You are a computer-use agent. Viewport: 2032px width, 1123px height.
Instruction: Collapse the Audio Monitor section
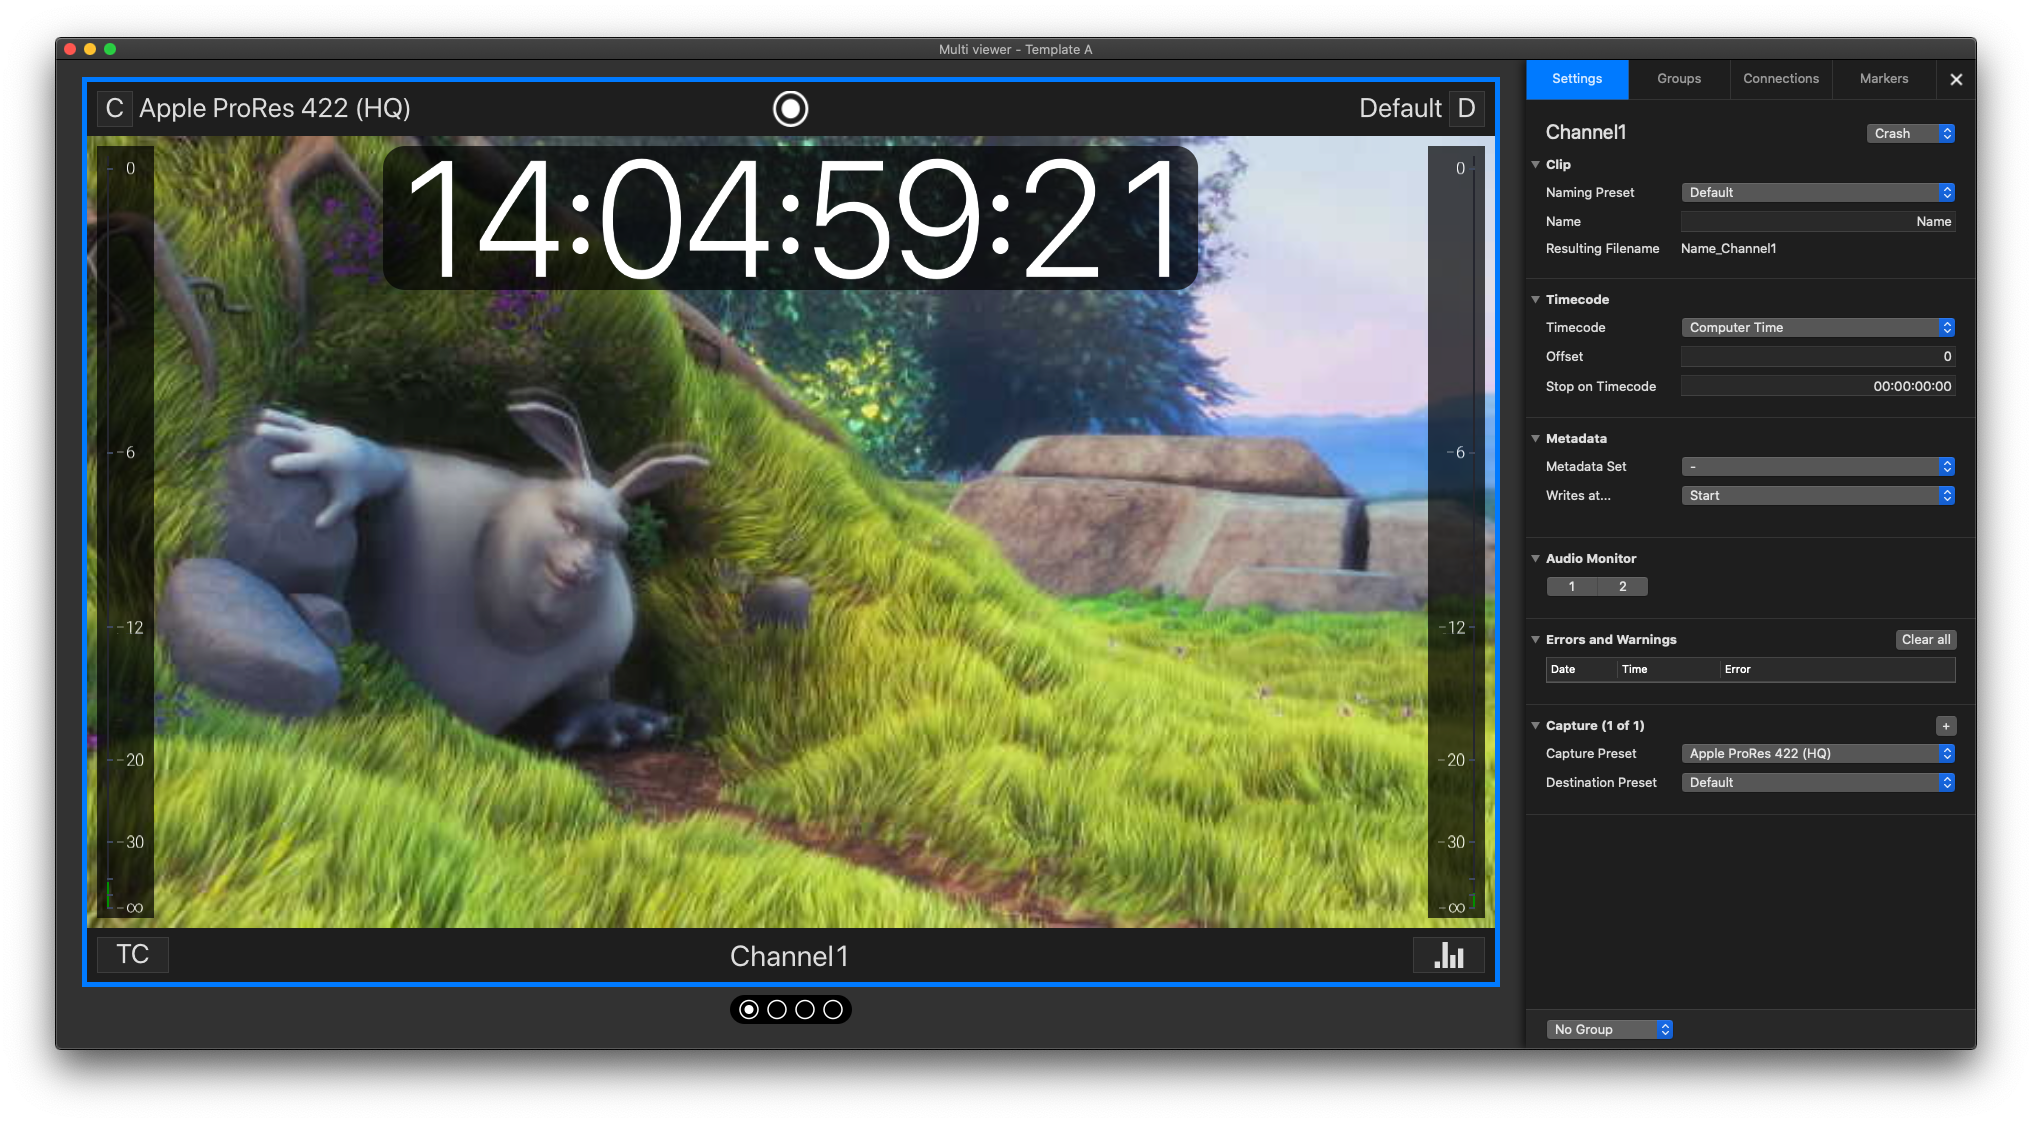tap(1535, 558)
